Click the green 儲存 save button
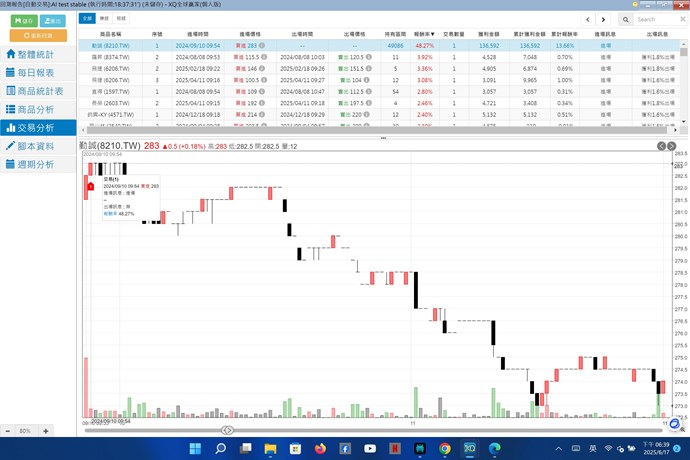Viewport: 690px width, 460px height. tap(22, 20)
